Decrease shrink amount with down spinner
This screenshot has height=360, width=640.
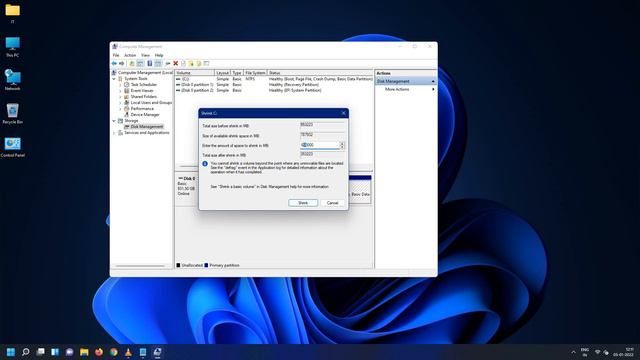(x=342, y=147)
